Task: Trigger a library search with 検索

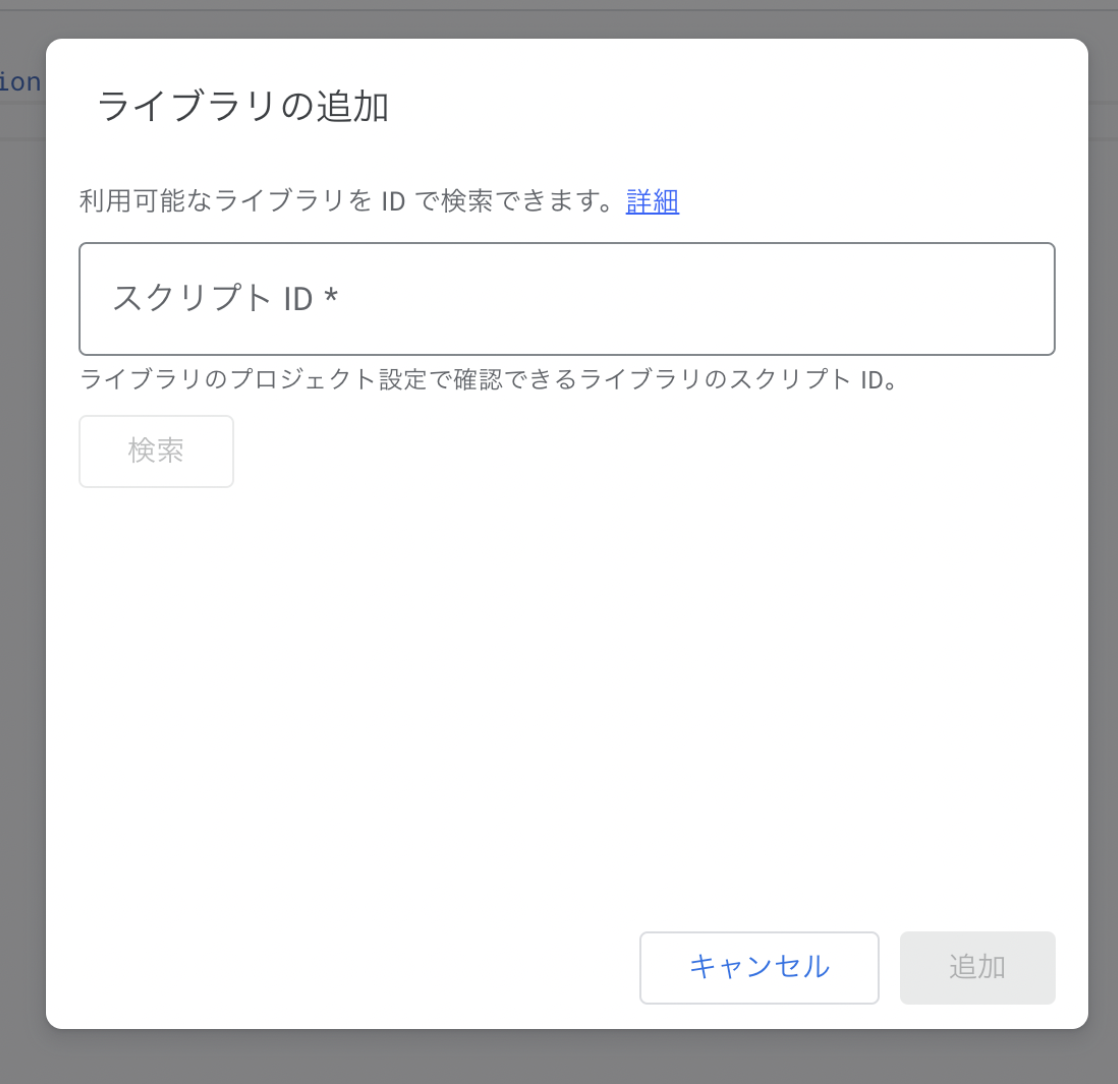Action: (155, 451)
